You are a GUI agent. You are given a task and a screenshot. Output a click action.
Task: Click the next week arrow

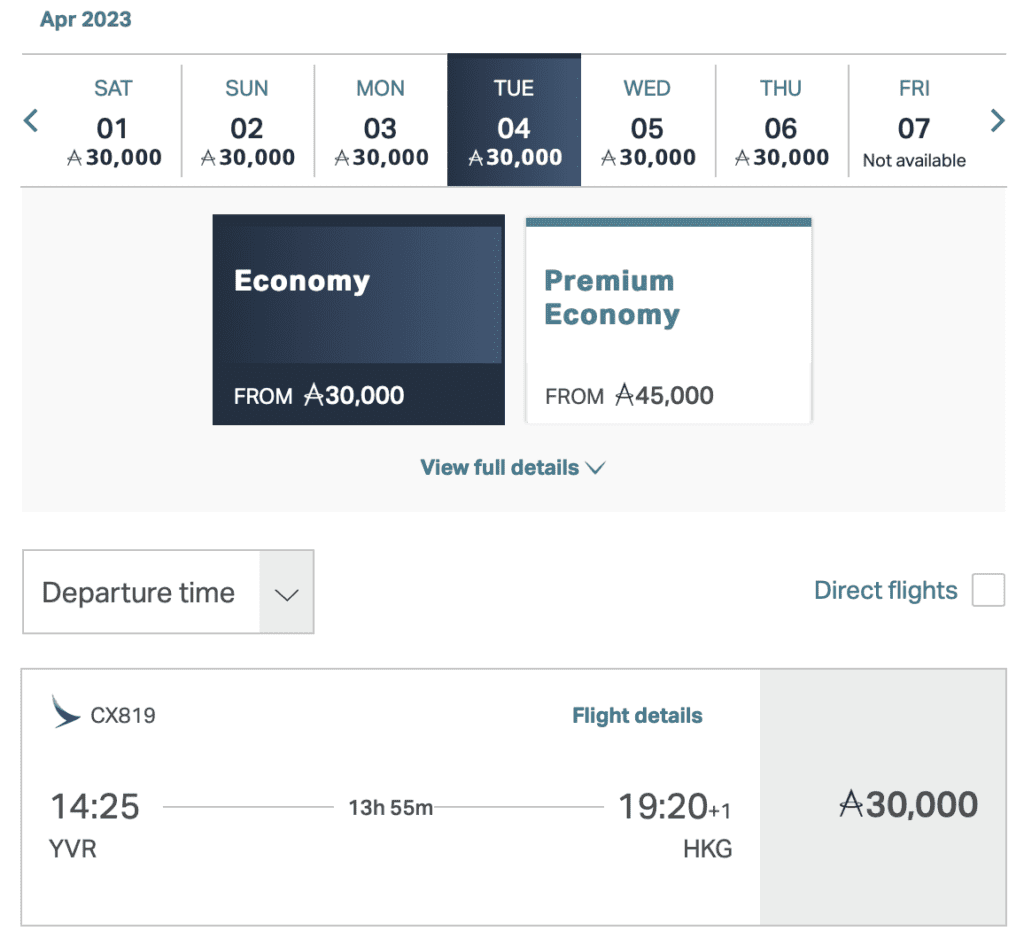point(997,122)
